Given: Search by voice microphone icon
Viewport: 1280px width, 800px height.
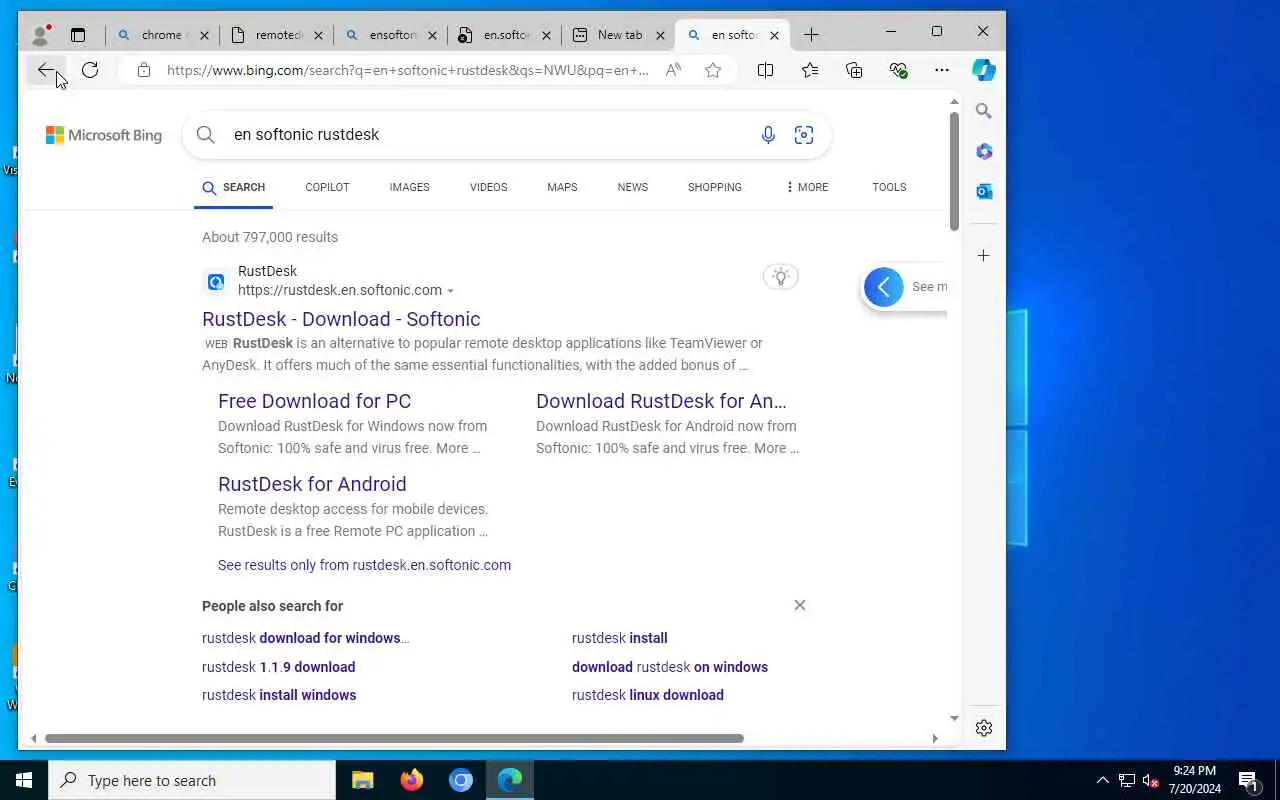Looking at the screenshot, I should pyautogui.click(x=768, y=135).
